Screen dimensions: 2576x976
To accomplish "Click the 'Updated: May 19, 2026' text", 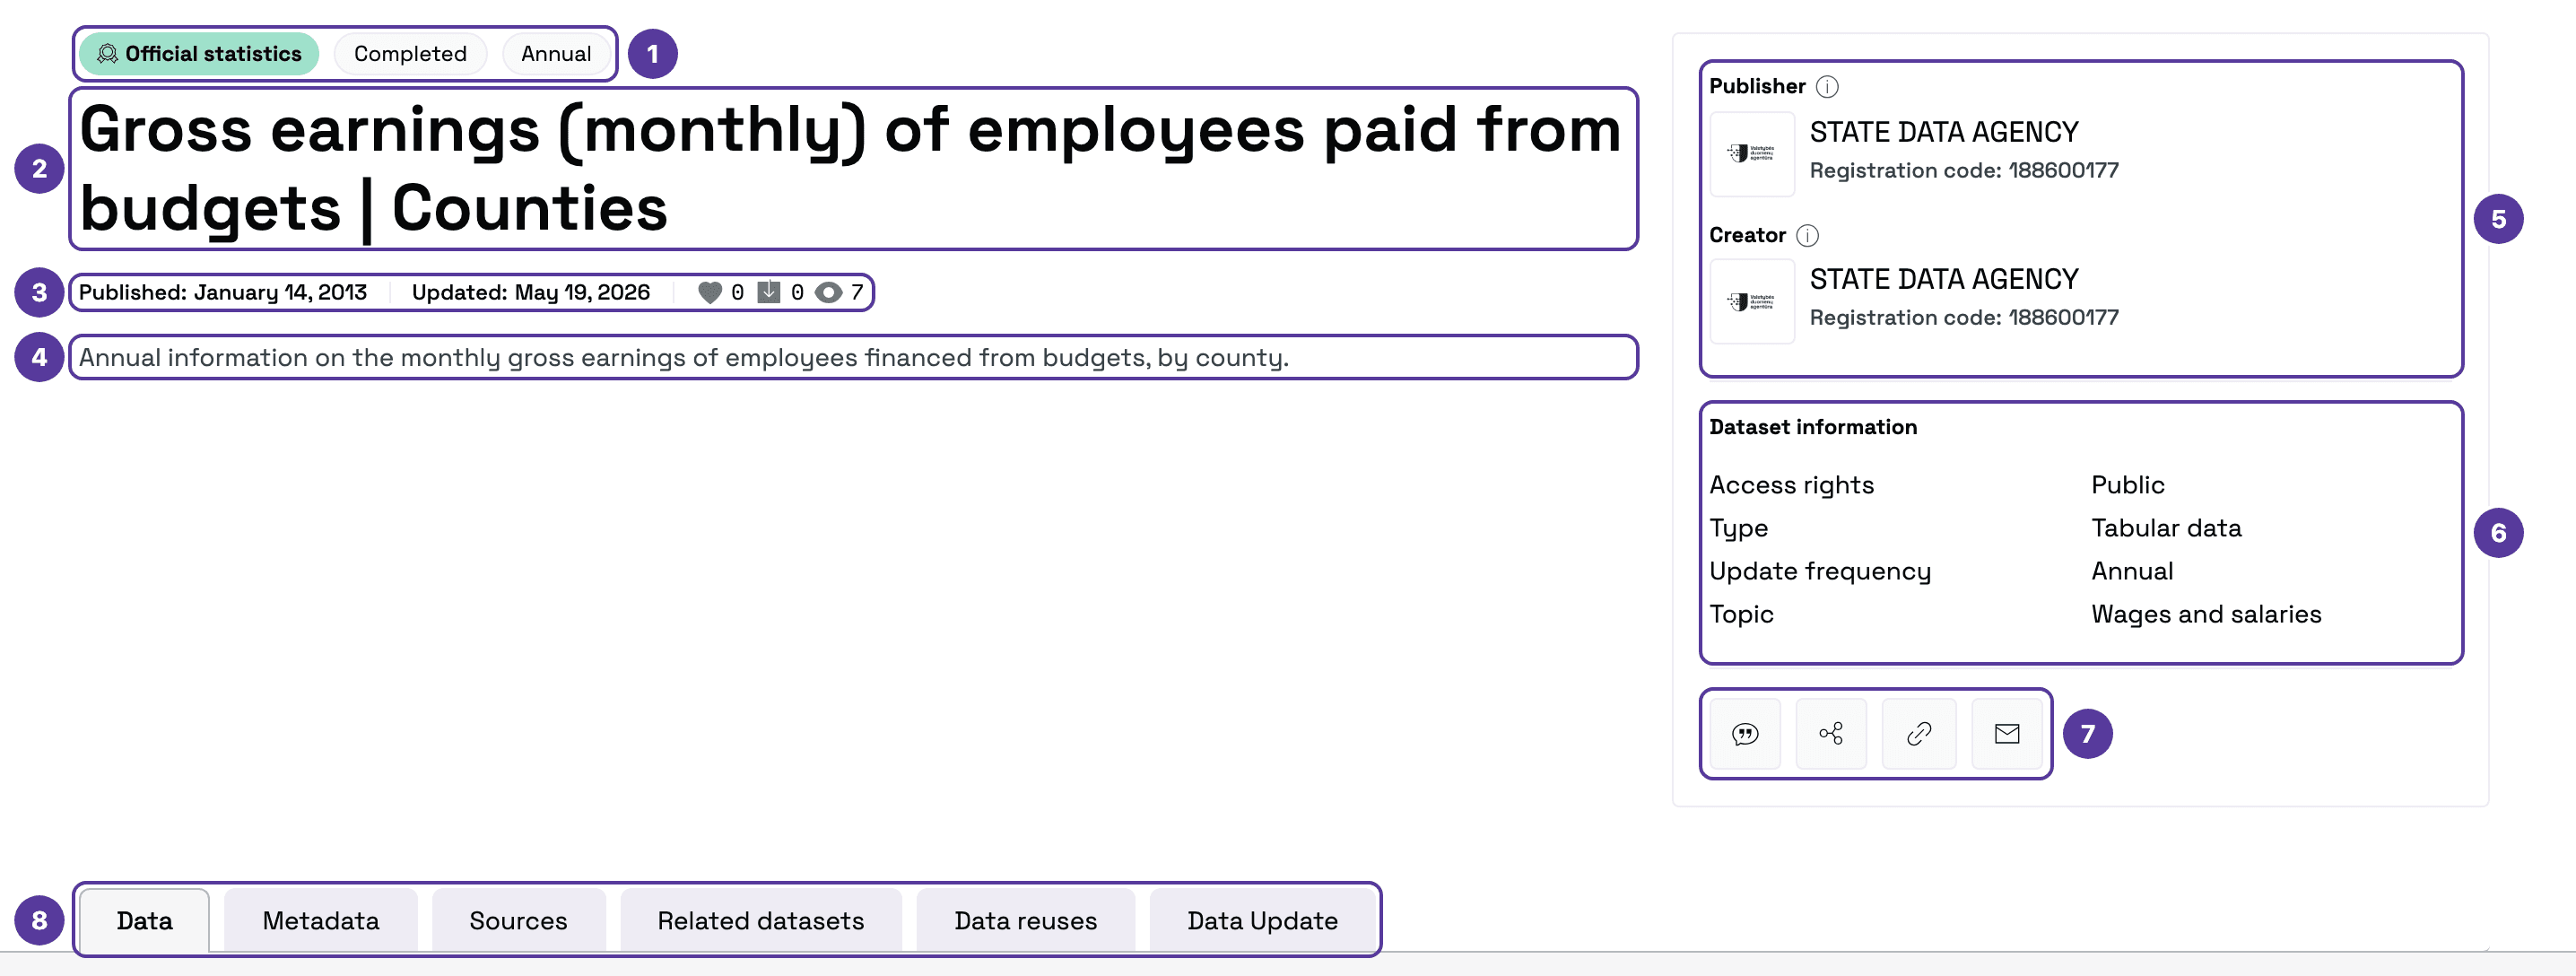I will 531,292.
